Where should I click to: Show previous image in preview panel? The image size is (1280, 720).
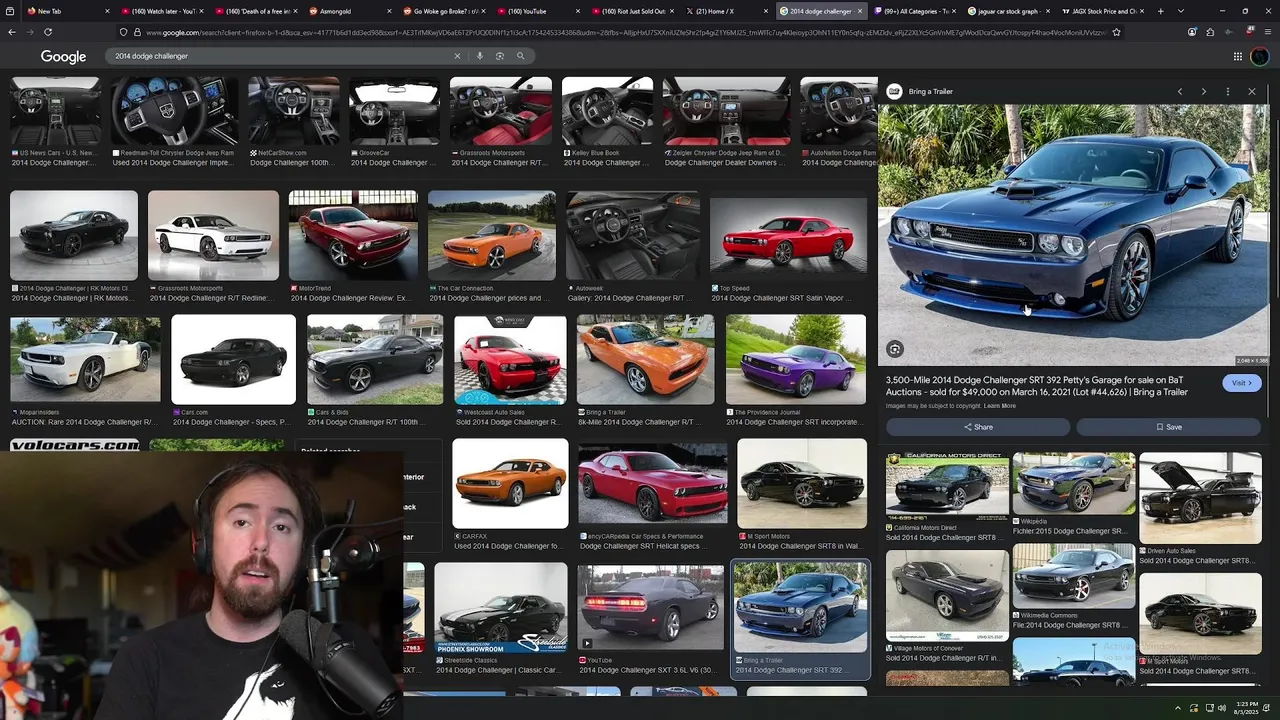click(1180, 92)
